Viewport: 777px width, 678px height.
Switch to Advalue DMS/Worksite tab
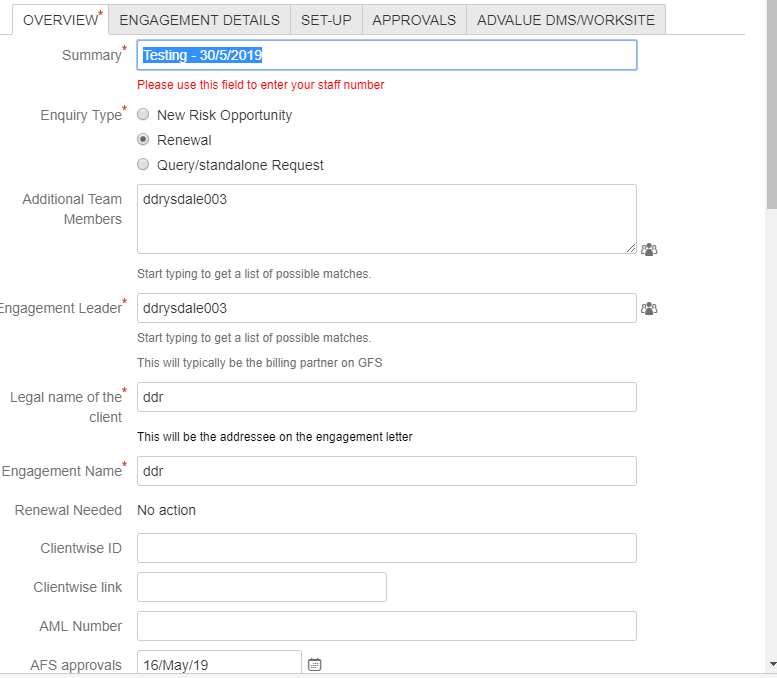pos(566,20)
